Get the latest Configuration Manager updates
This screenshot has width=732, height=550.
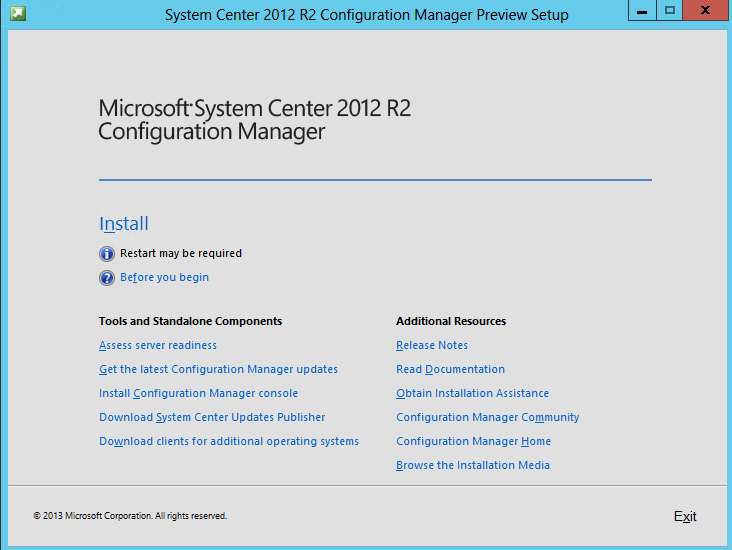tap(218, 369)
